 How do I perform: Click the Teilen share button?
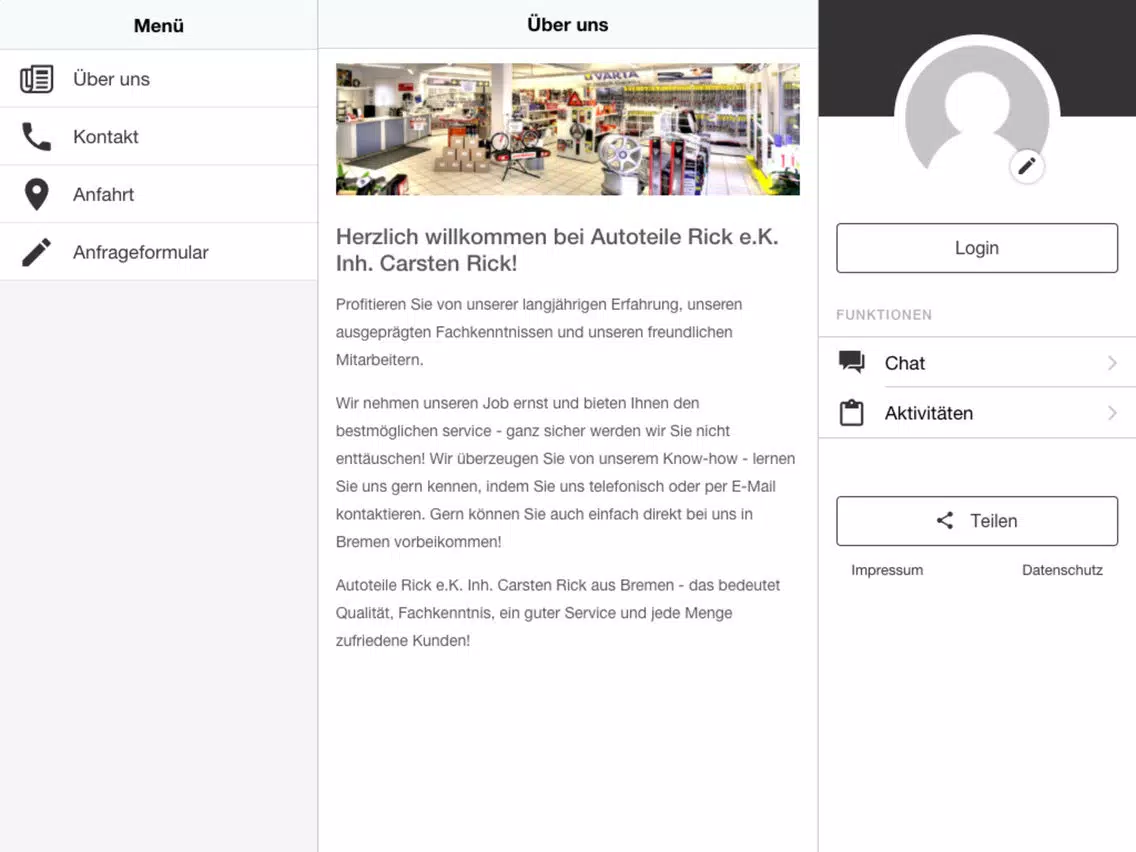pyautogui.click(x=977, y=521)
